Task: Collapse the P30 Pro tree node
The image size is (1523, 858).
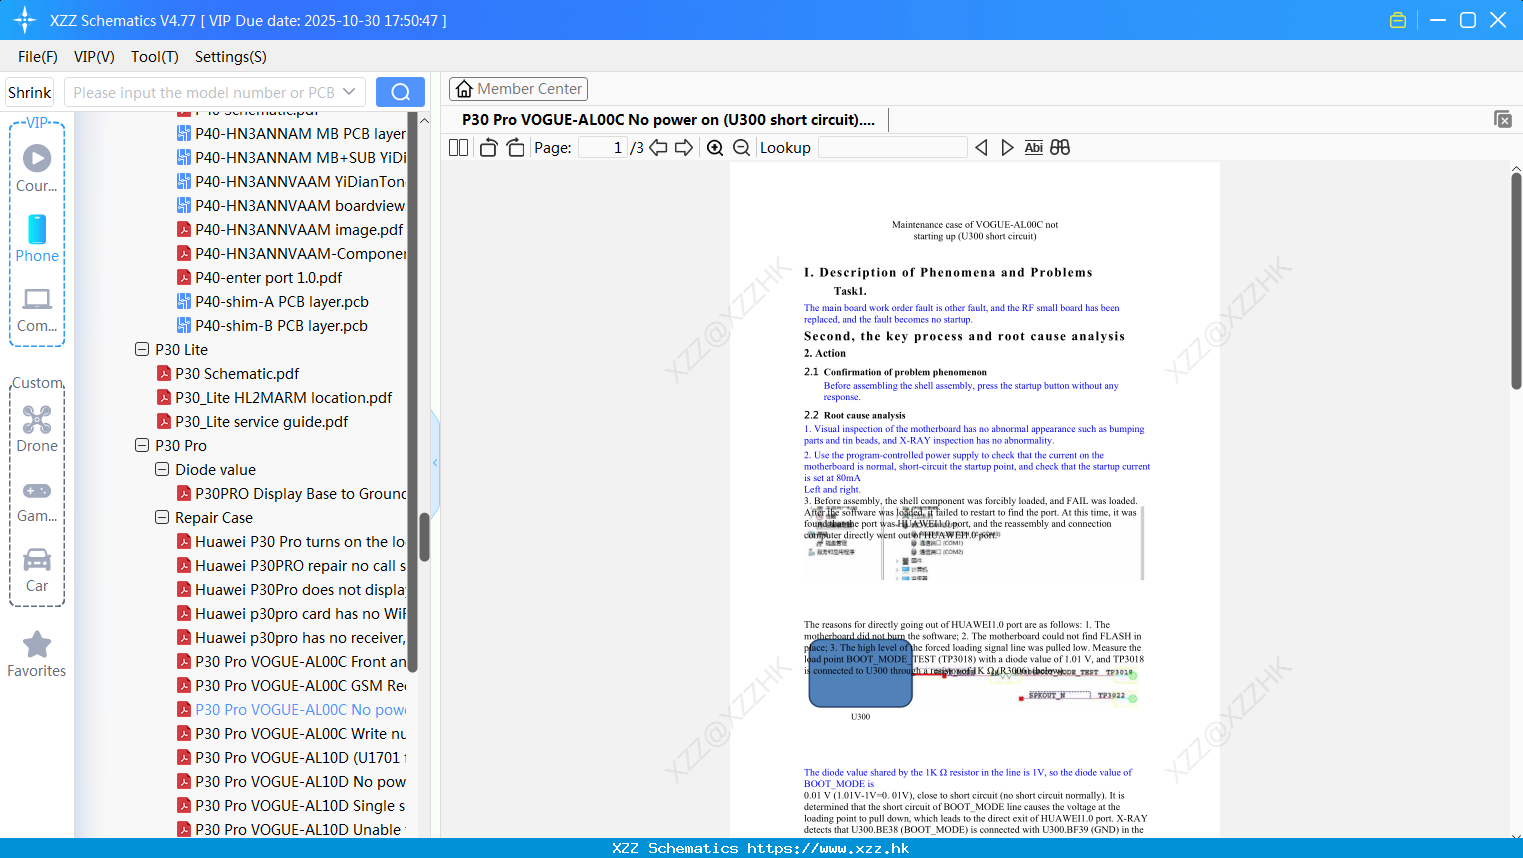Action: pyautogui.click(x=142, y=445)
